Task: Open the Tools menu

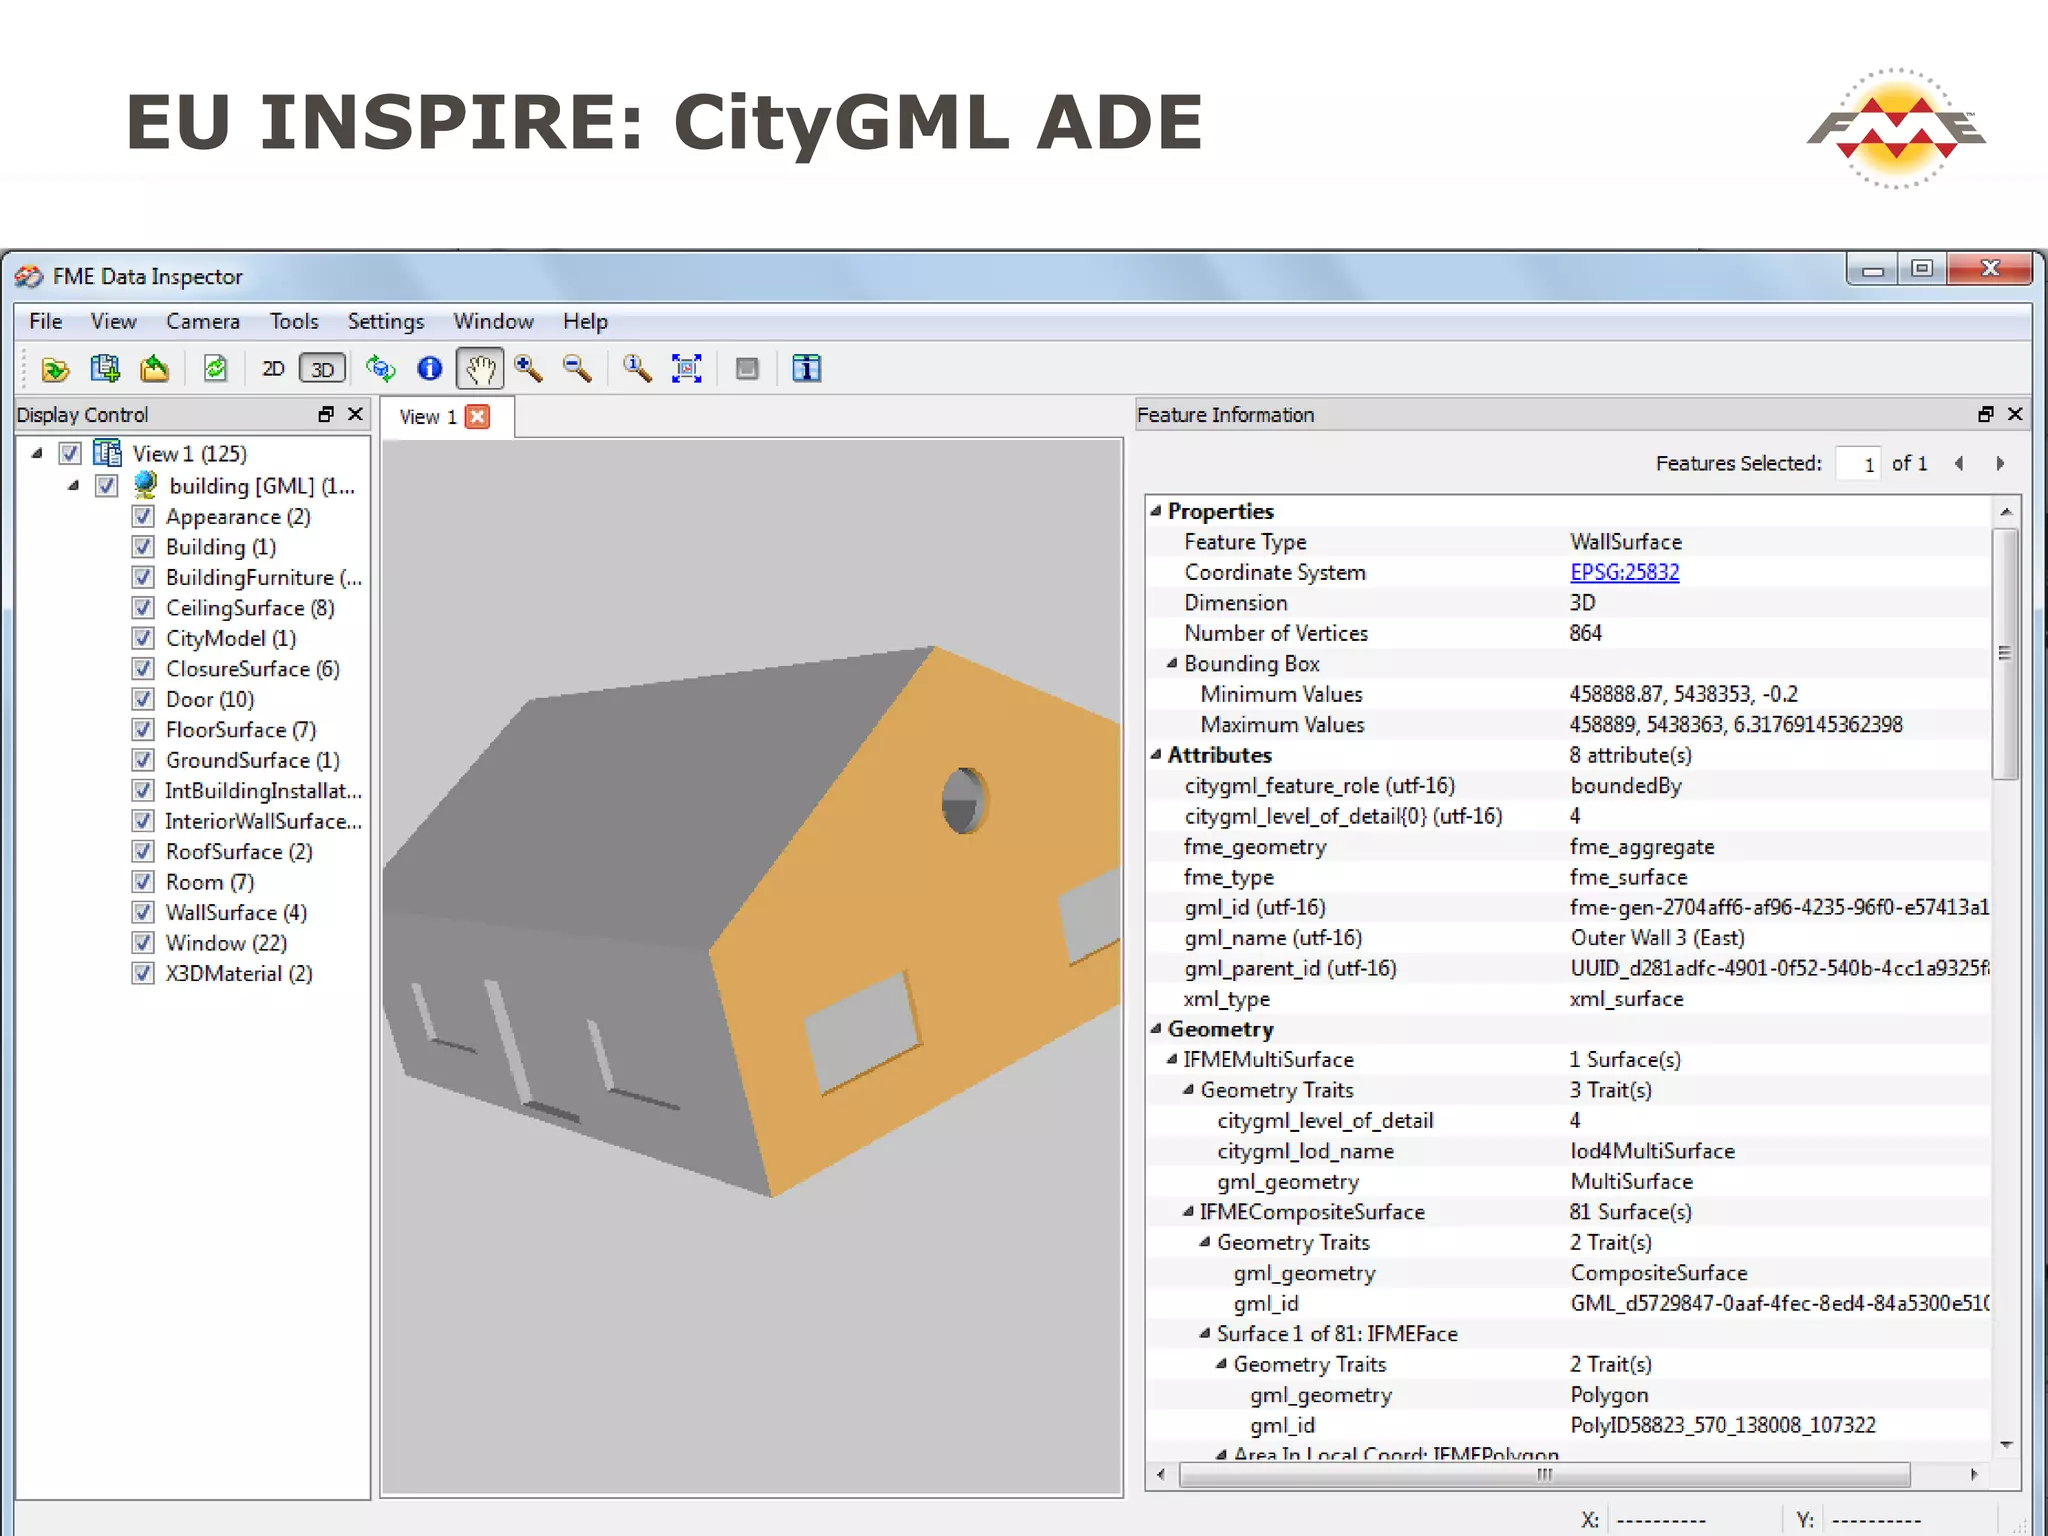Action: pos(294,321)
